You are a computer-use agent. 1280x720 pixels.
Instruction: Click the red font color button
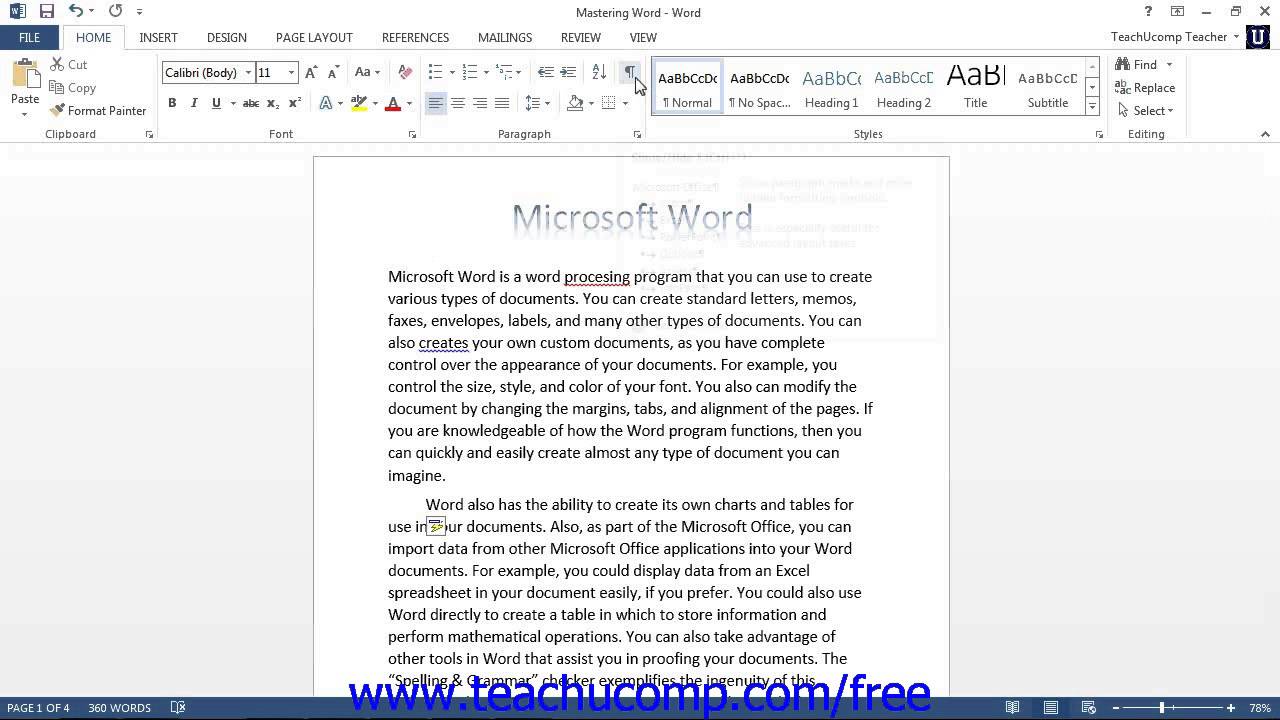point(393,103)
